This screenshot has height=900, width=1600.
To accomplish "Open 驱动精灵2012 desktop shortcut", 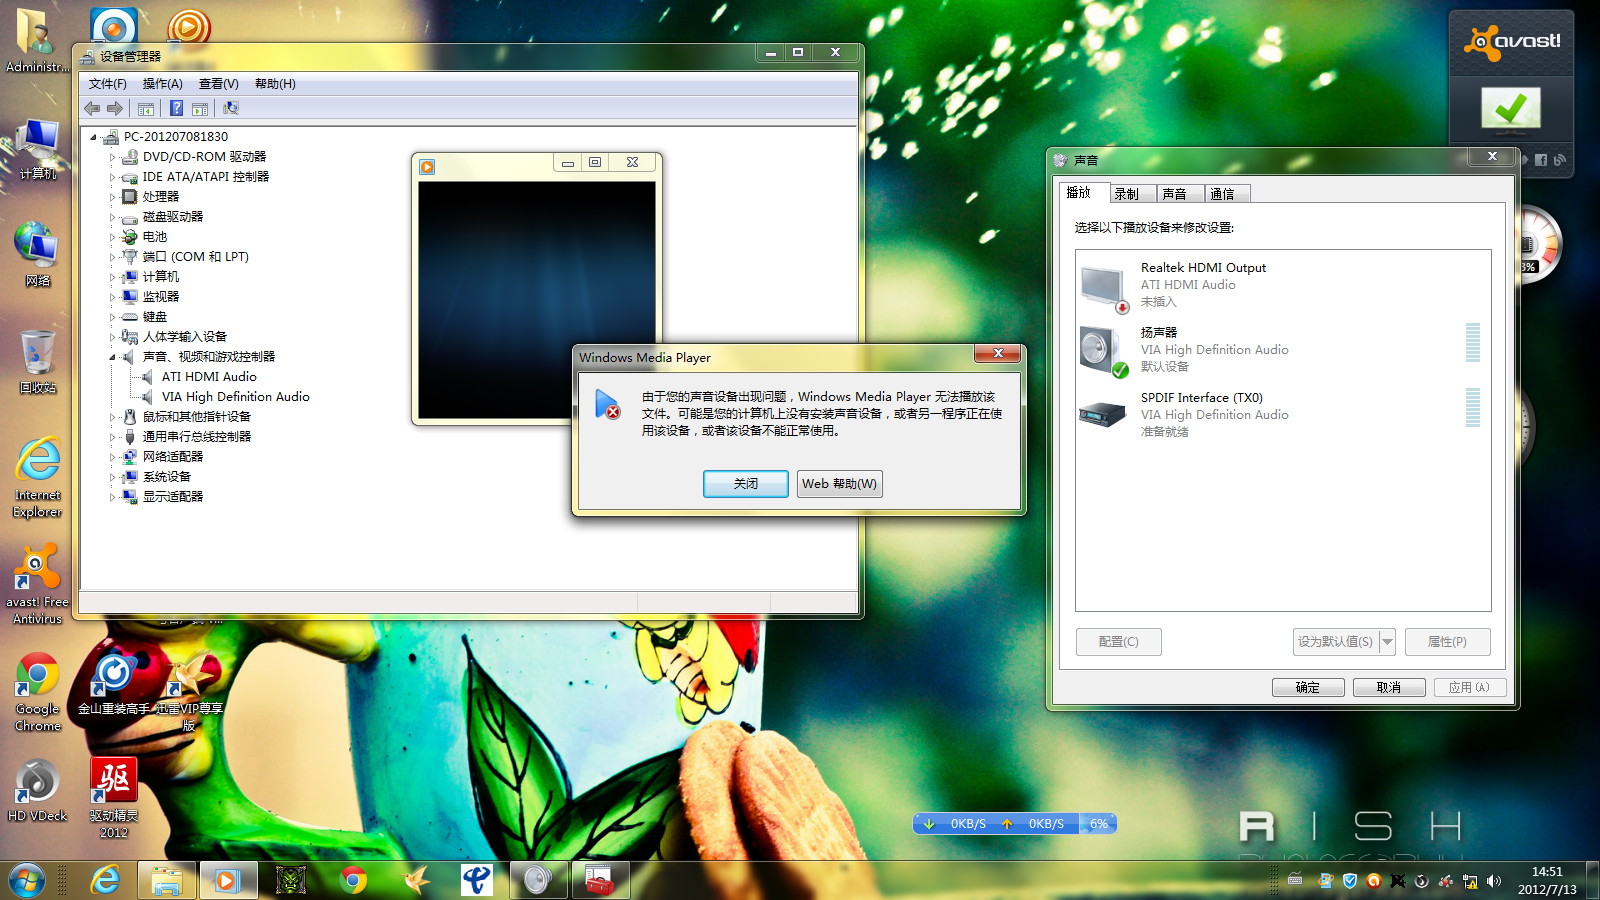I will [x=114, y=797].
